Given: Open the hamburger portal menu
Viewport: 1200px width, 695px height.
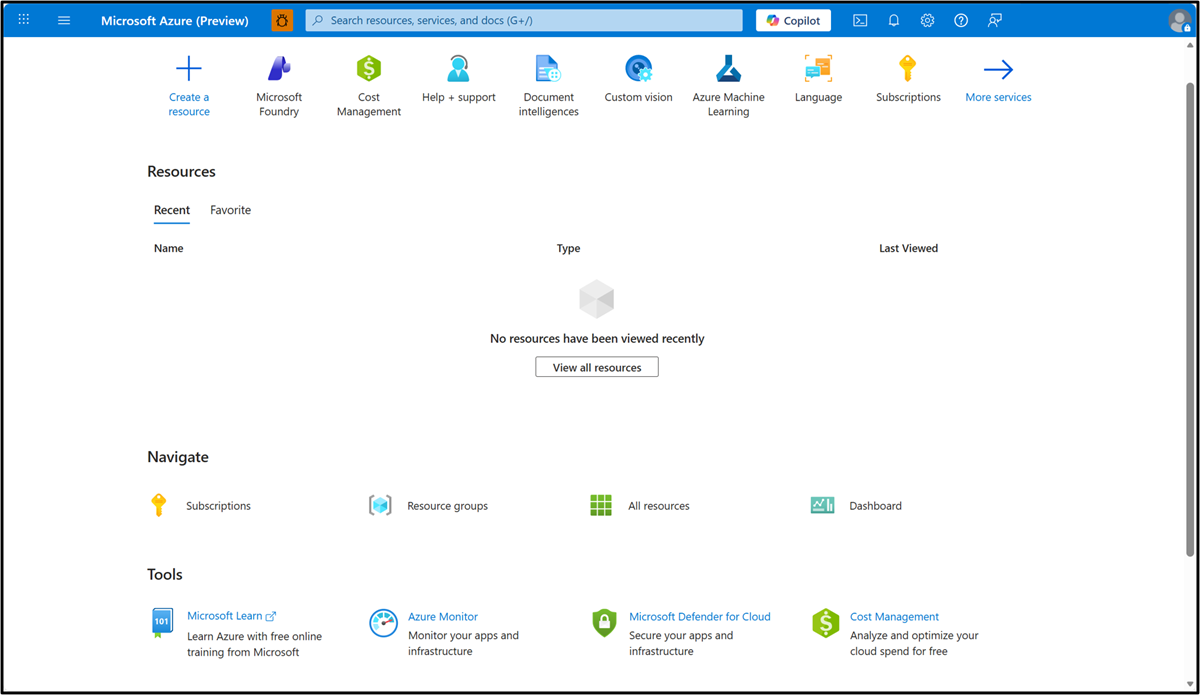Looking at the screenshot, I should click(64, 20).
